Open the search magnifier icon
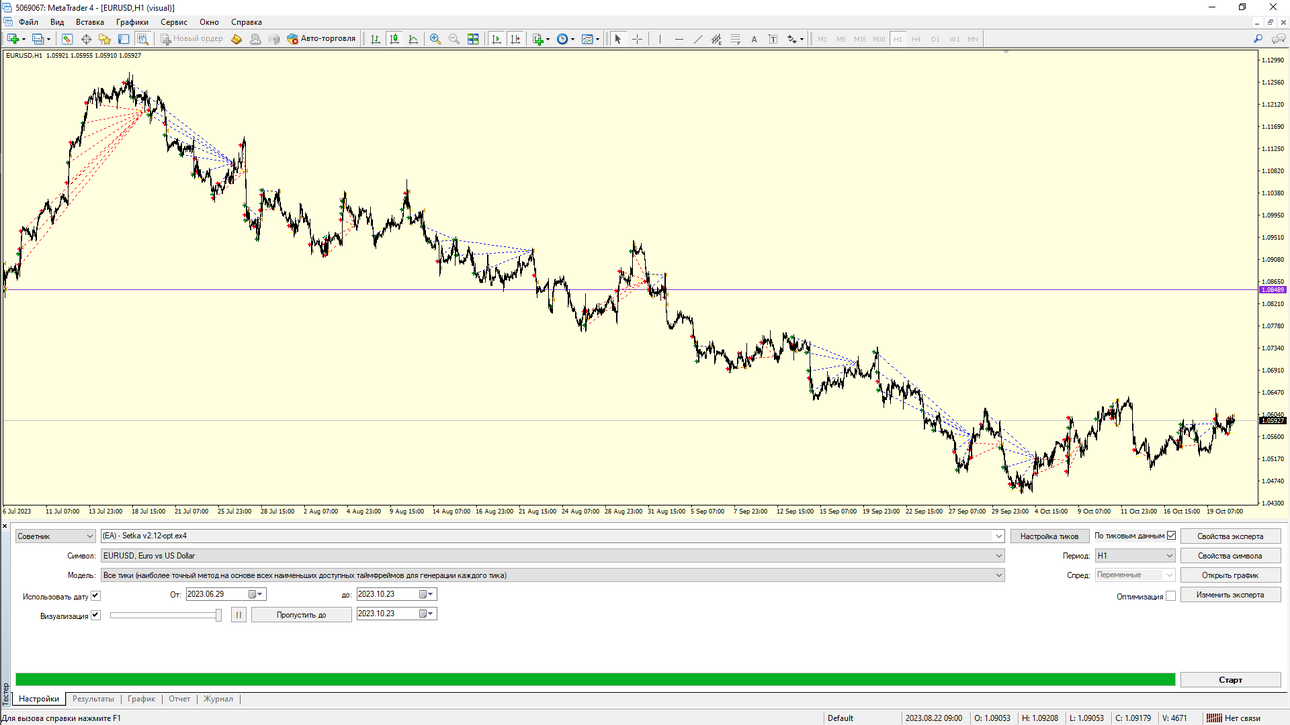Image resolution: width=1290 pixels, height=725 pixels. click(x=1258, y=39)
